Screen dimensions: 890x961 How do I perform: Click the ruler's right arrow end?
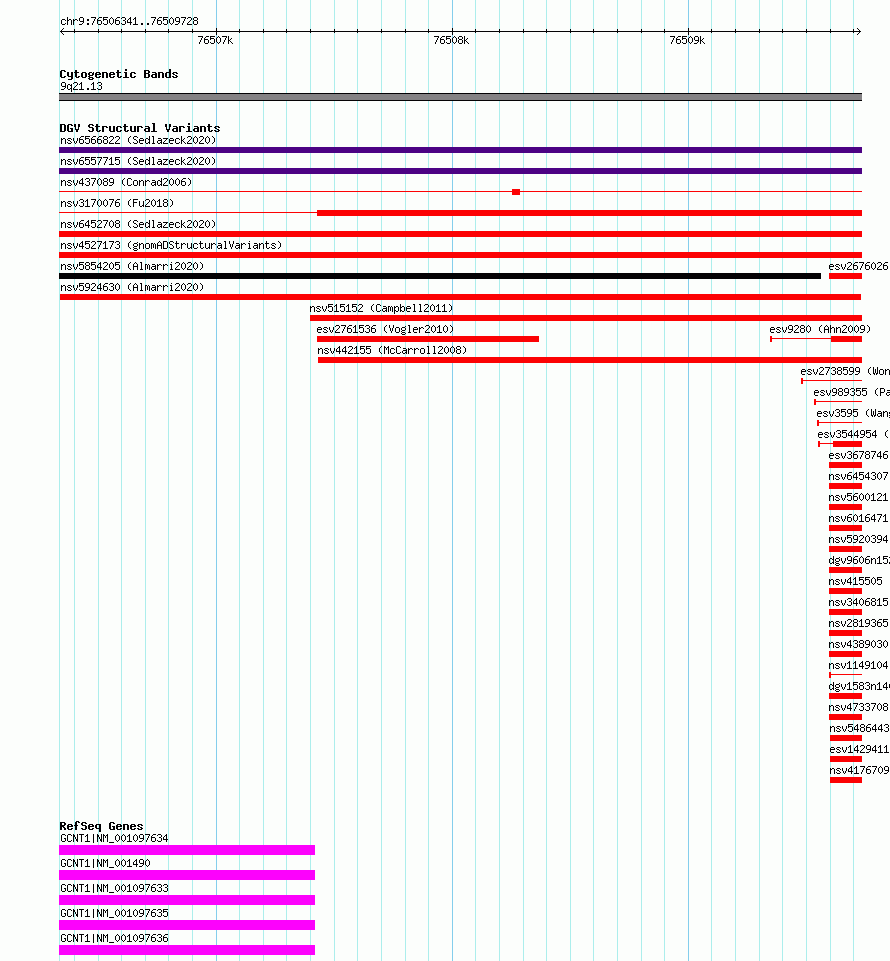(858, 31)
